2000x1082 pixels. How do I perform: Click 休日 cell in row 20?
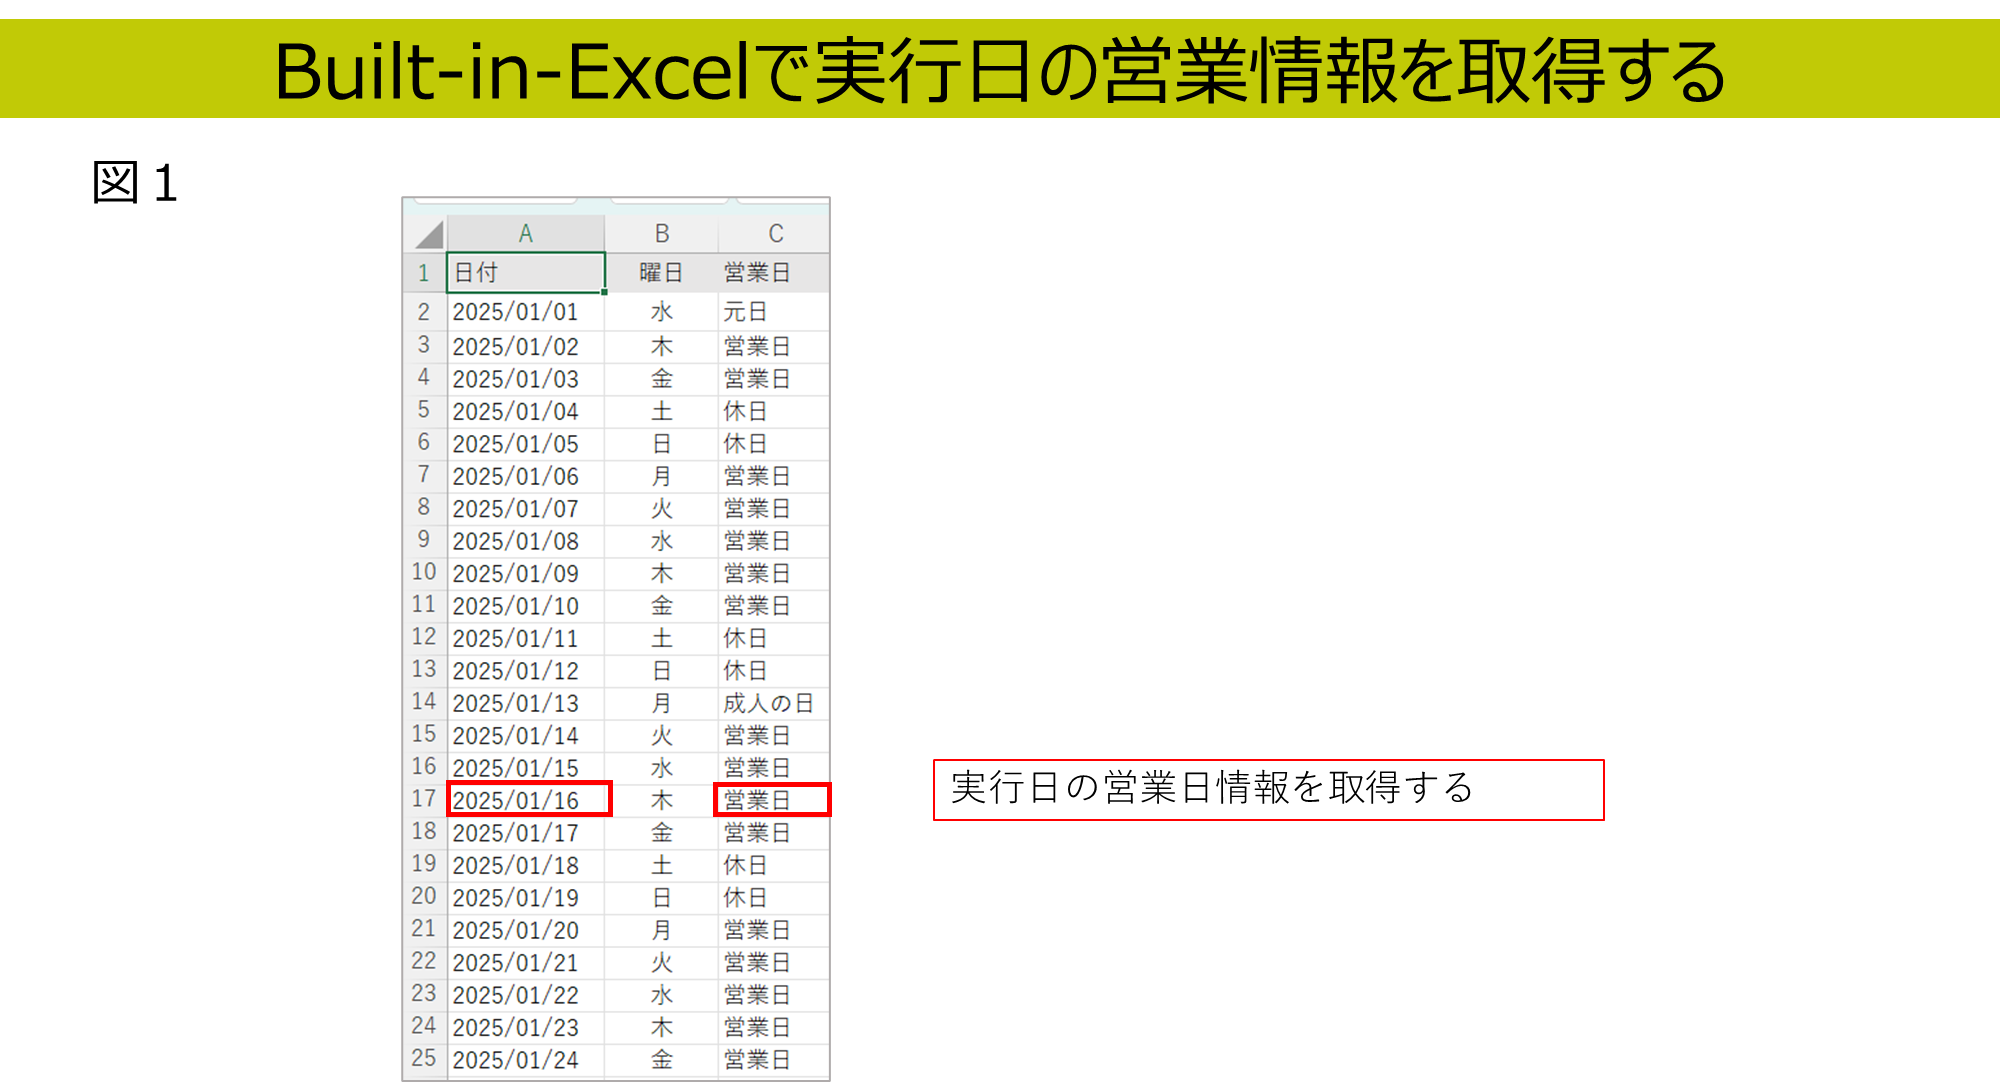774,898
